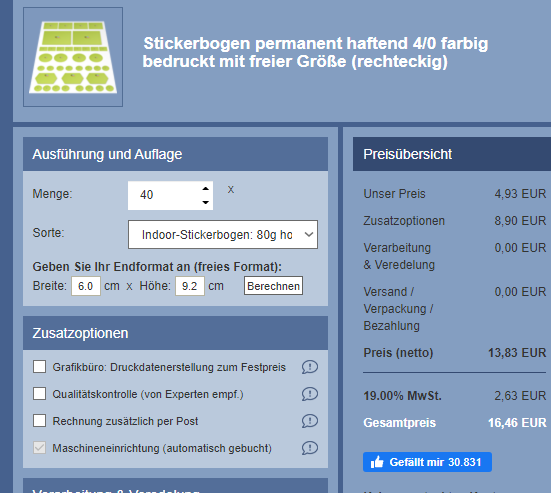Increase Menge with the up arrow
This screenshot has width=551, height=493.
[x=206, y=189]
